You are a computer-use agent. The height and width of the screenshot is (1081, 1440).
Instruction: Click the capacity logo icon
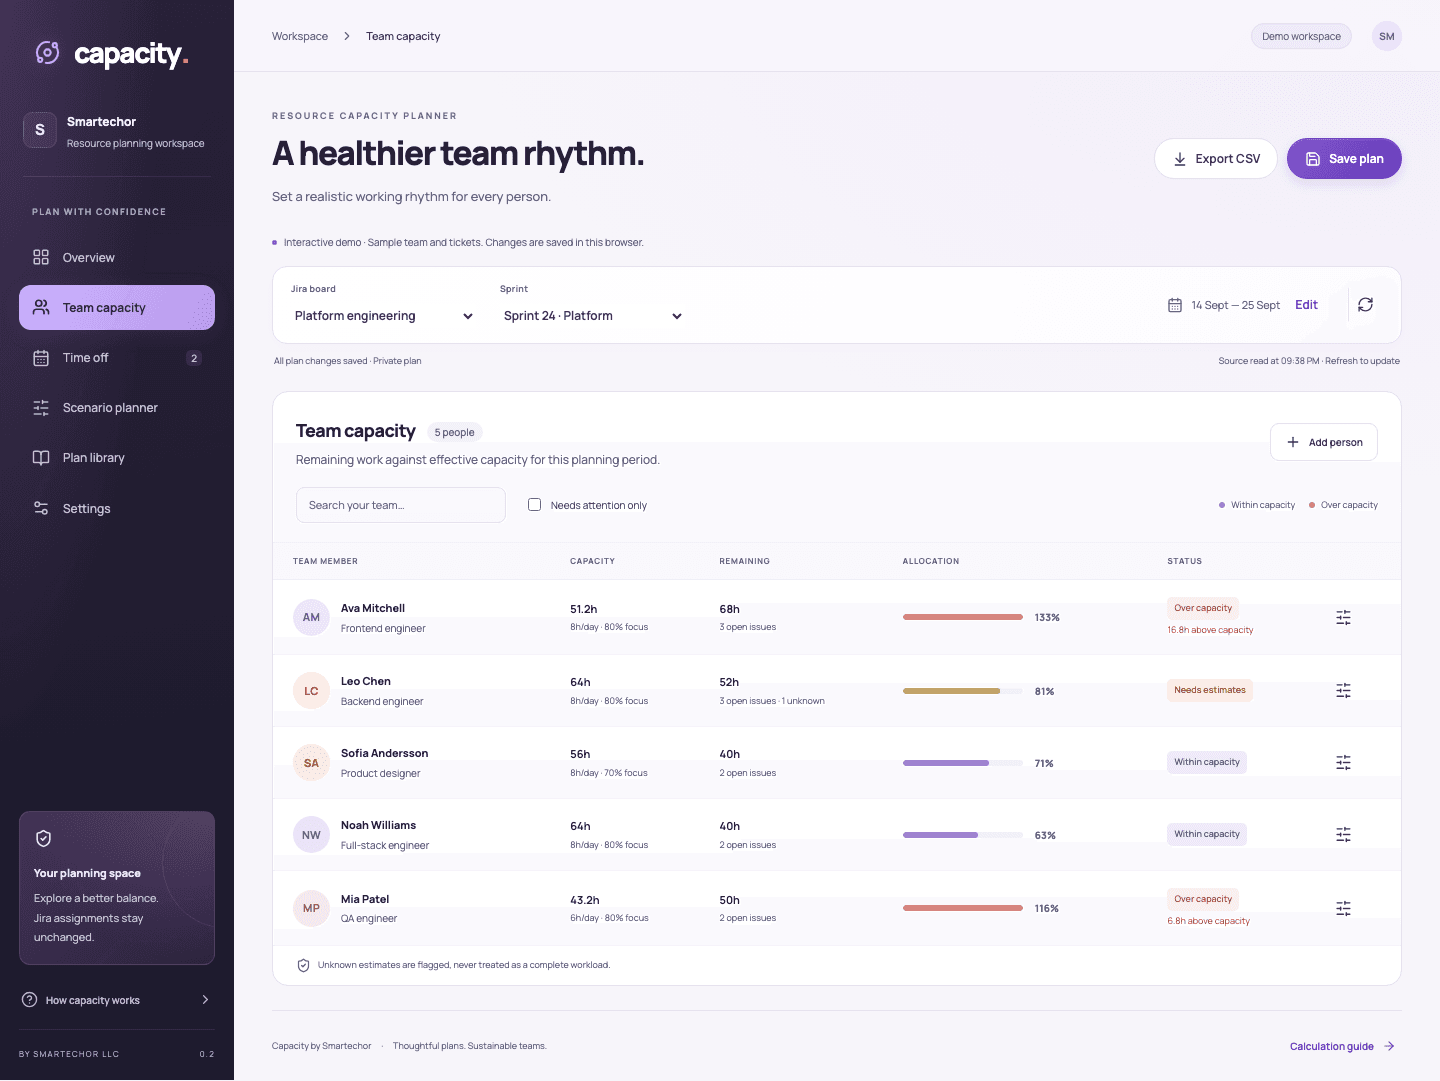click(x=47, y=52)
